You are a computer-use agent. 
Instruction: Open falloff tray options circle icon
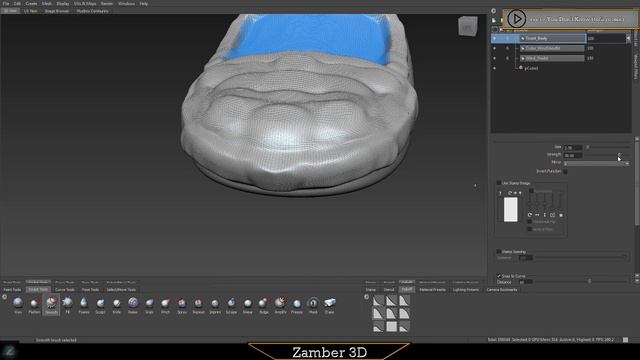(x=367, y=297)
